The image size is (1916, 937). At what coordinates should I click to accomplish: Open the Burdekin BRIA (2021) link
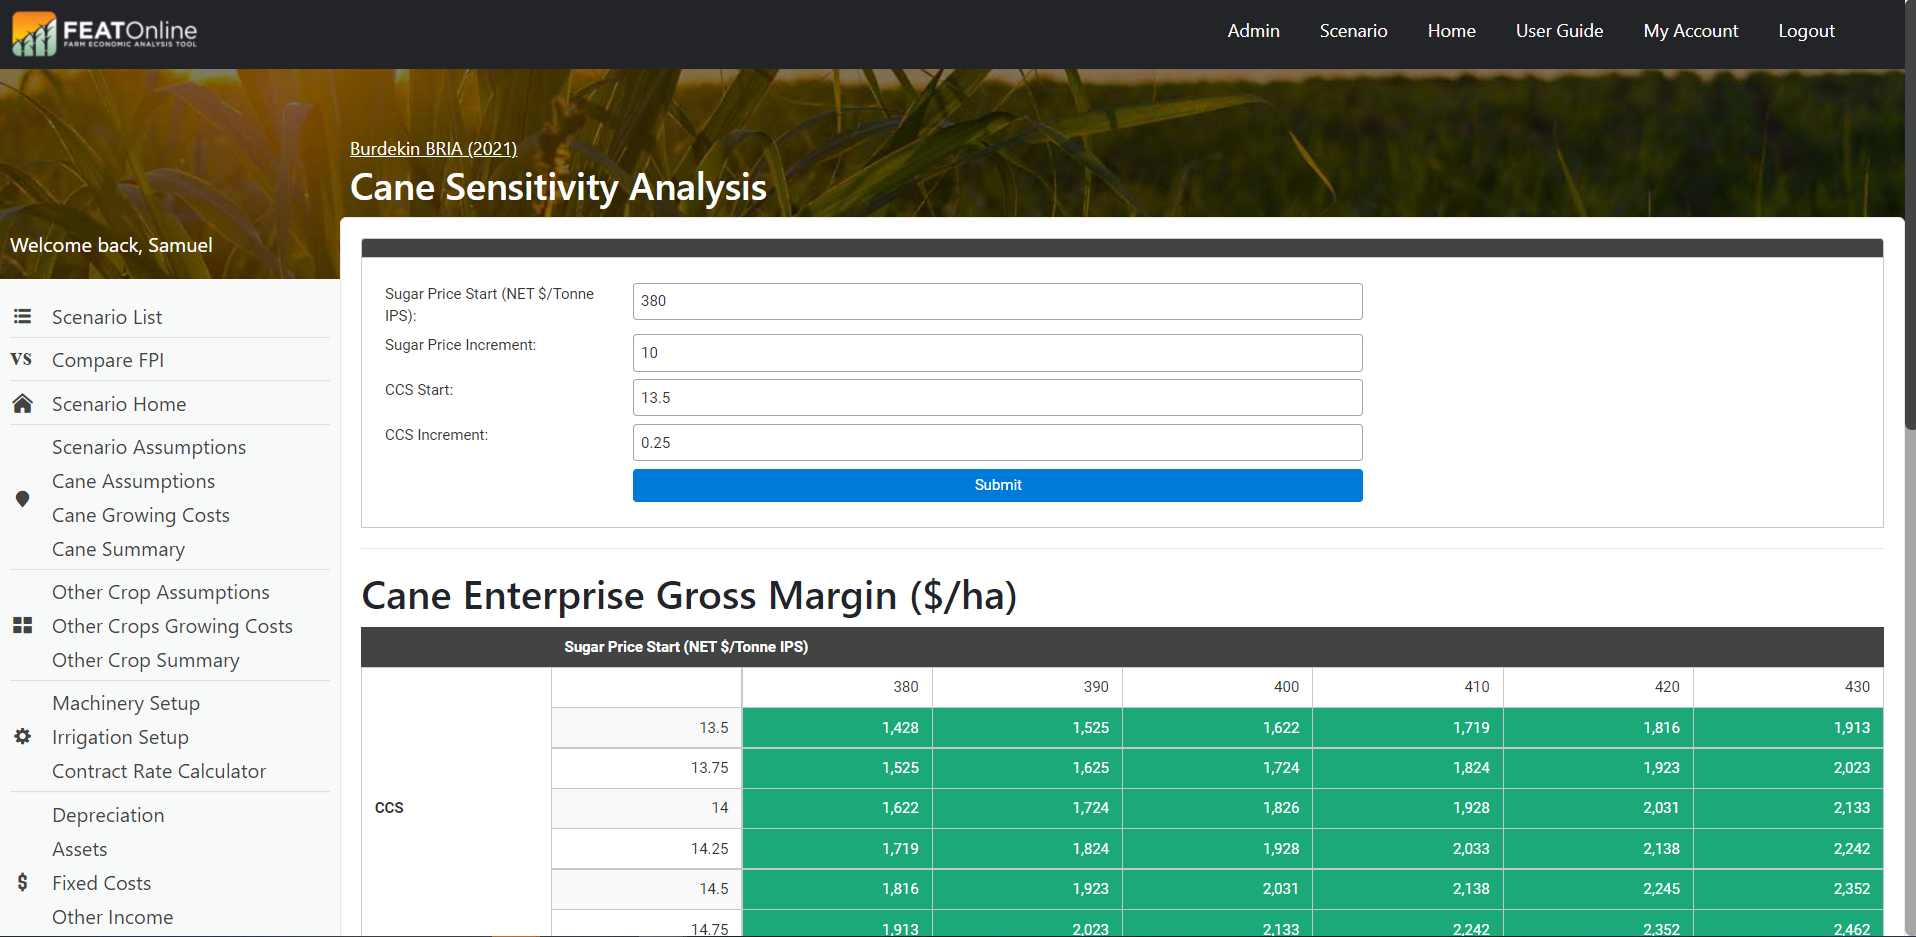pyautogui.click(x=433, y=149)
